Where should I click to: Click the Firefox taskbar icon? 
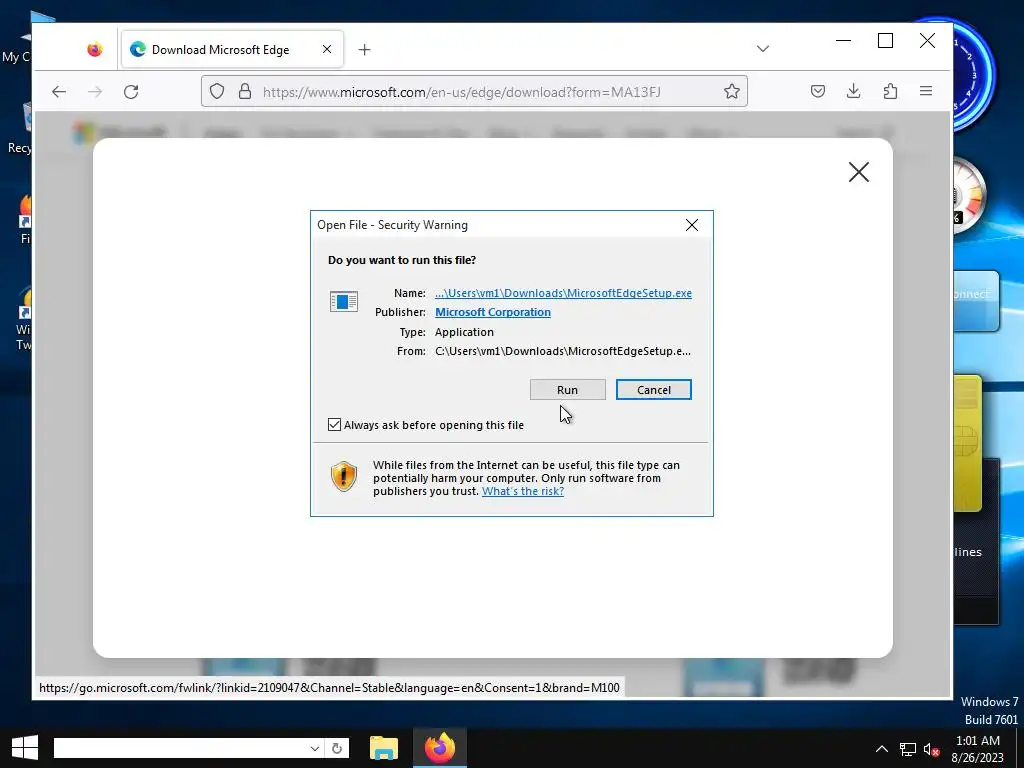point(440,748)
